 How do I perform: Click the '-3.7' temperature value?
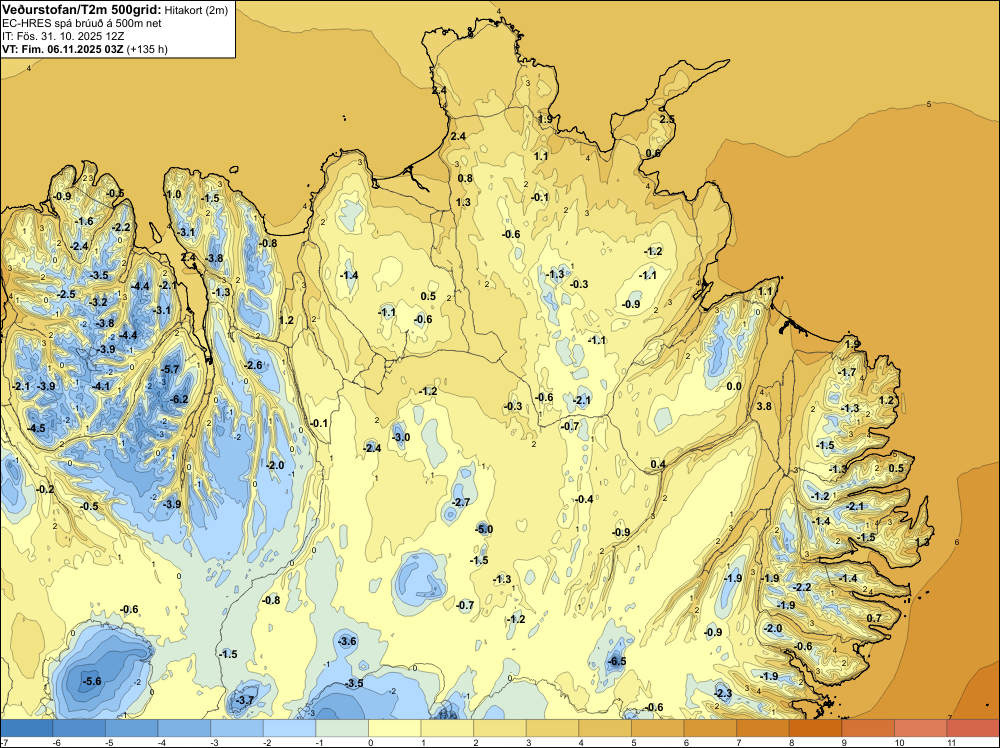point(245,700)
